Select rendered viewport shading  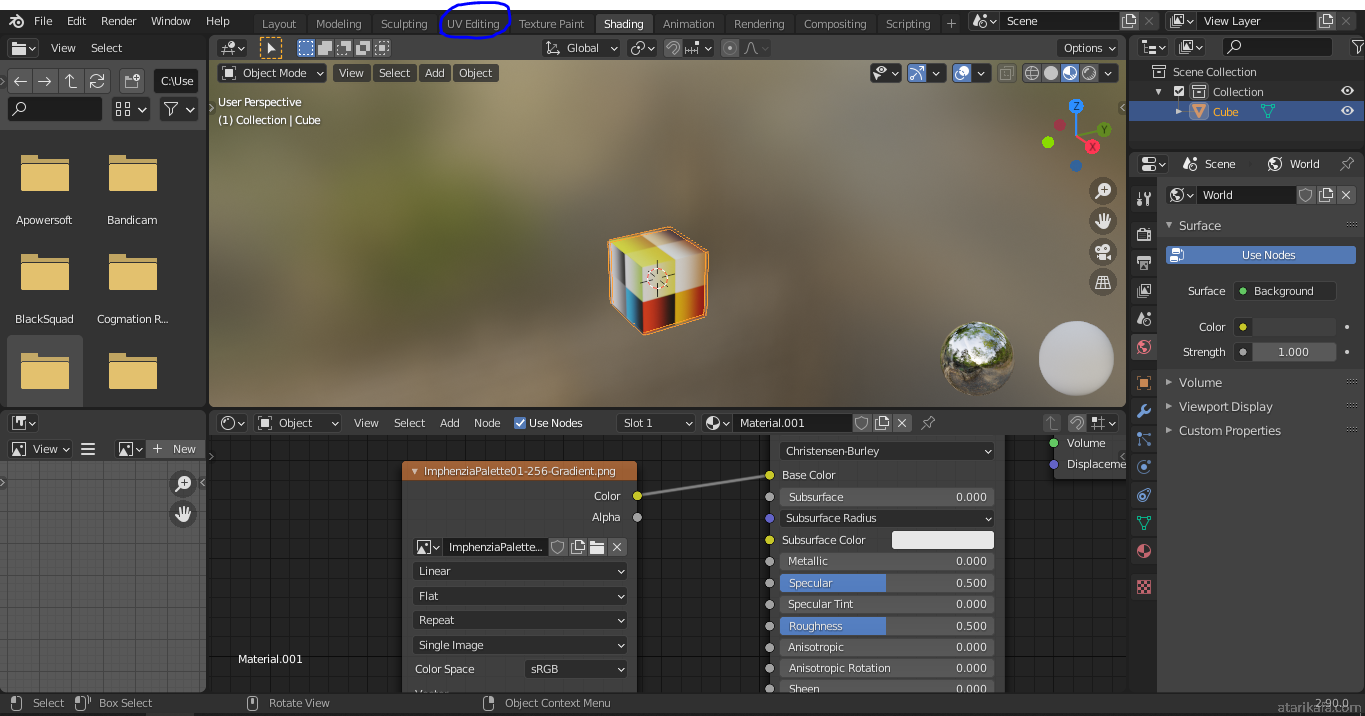click(1089, 73)
